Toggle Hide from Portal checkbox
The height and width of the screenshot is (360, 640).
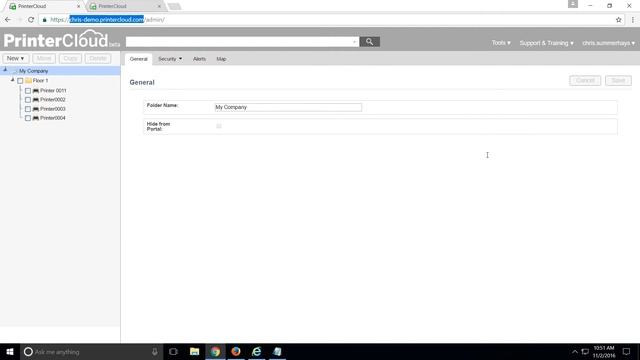219,126
